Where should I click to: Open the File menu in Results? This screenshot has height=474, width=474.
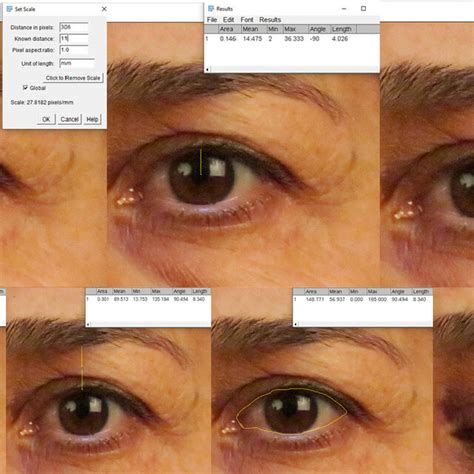tap(212, 20)
